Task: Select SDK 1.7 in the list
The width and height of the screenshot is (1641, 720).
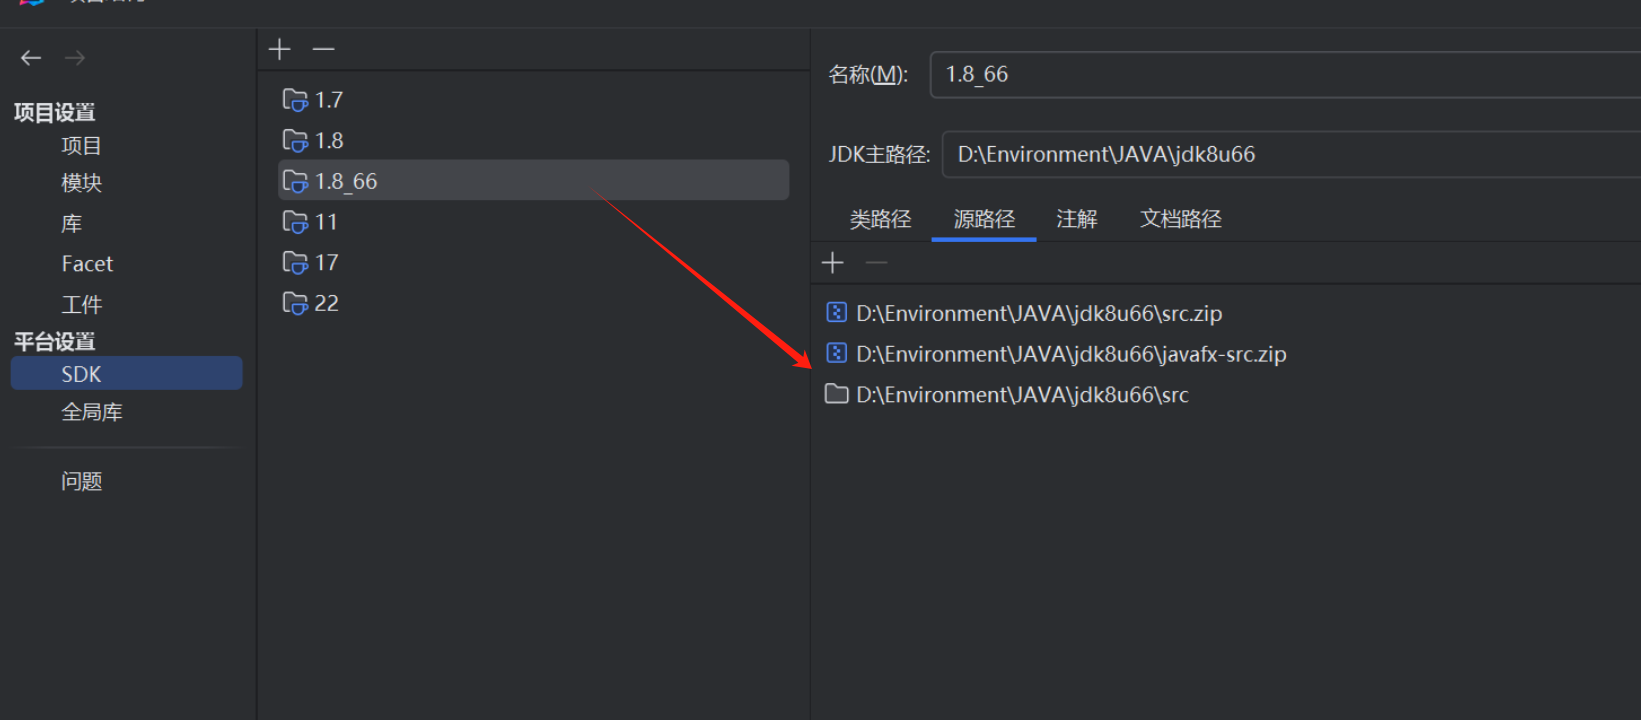Action: (x=533, y=100)
